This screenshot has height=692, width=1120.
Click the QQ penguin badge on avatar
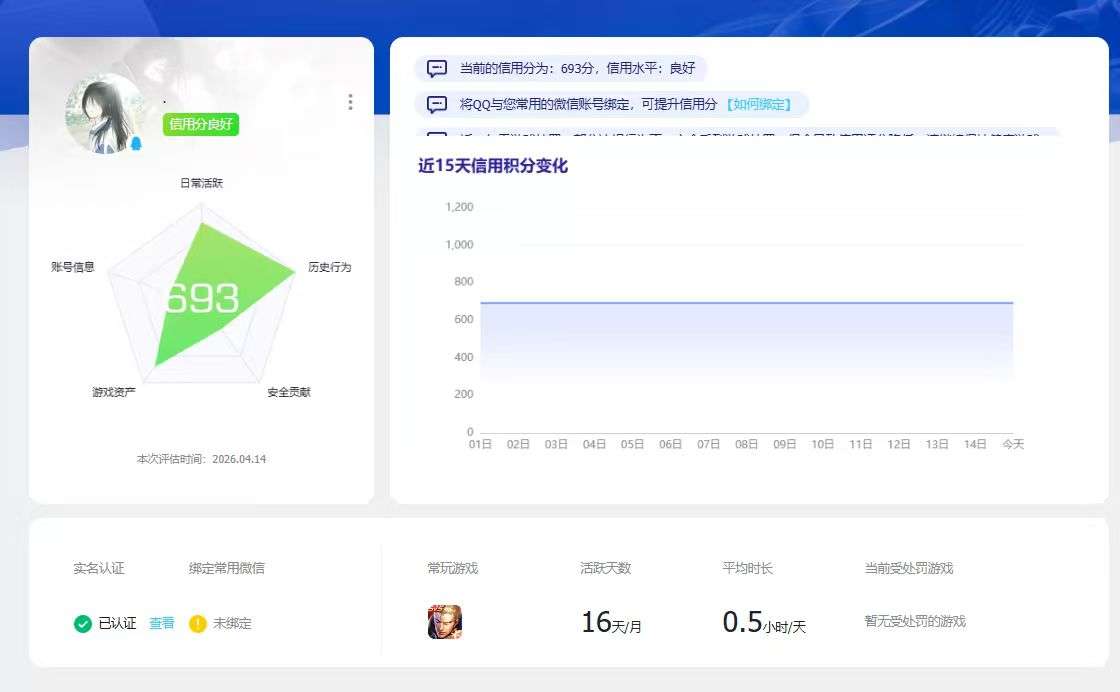pyautogui.click(x=136, y=144)
